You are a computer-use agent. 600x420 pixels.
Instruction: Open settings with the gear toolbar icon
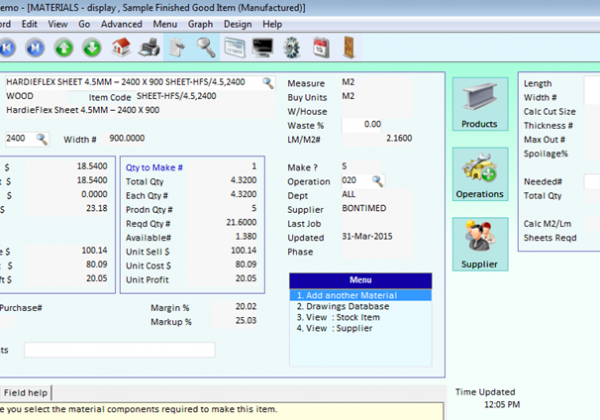292,48
